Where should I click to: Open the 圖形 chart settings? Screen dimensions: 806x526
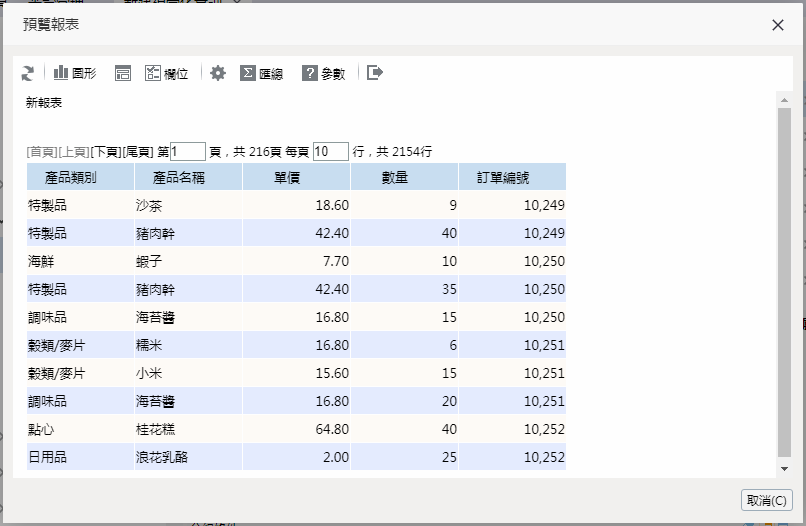pos(75,73)
